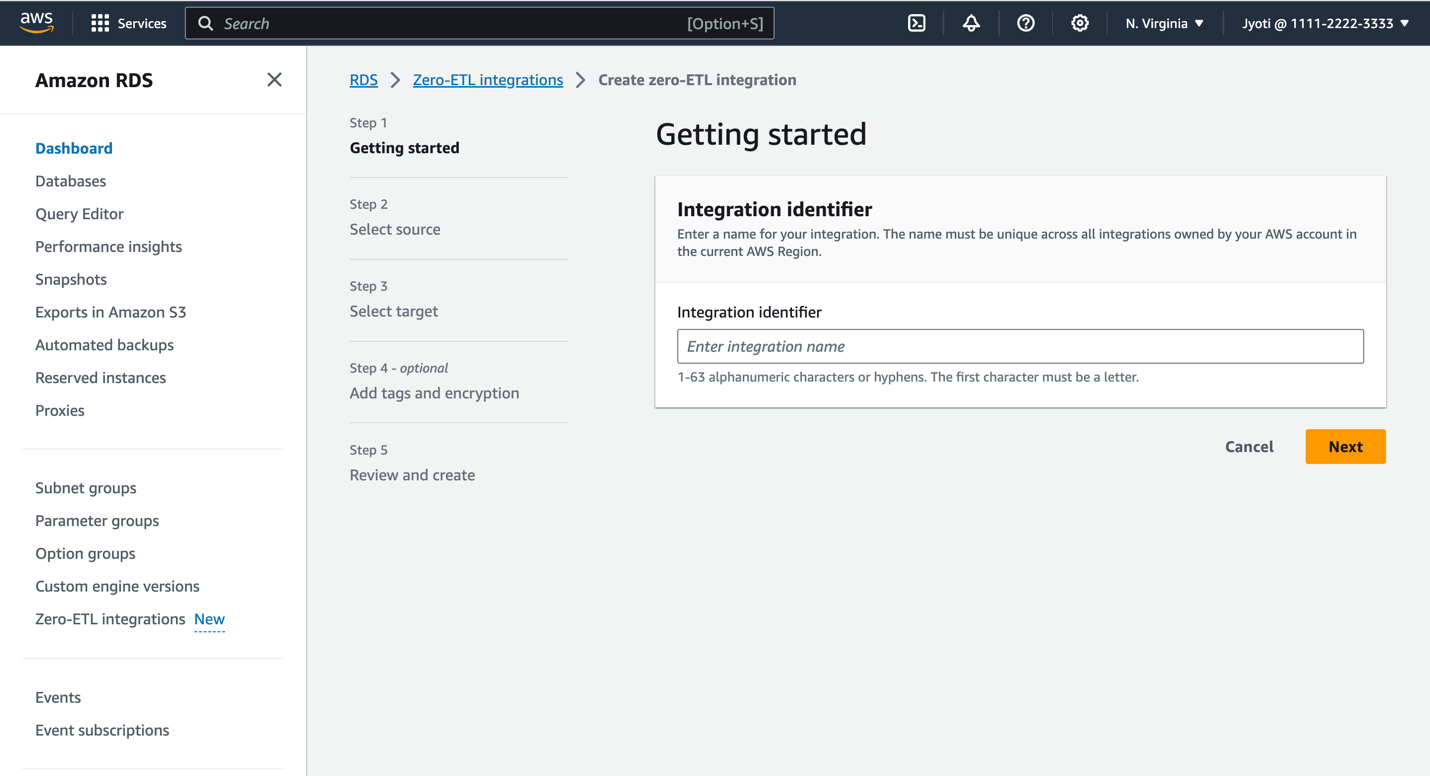Viewport: 1430px width, 776px height.
Task: Open Parameter groups in the sidebar
Action: (97, 521)
